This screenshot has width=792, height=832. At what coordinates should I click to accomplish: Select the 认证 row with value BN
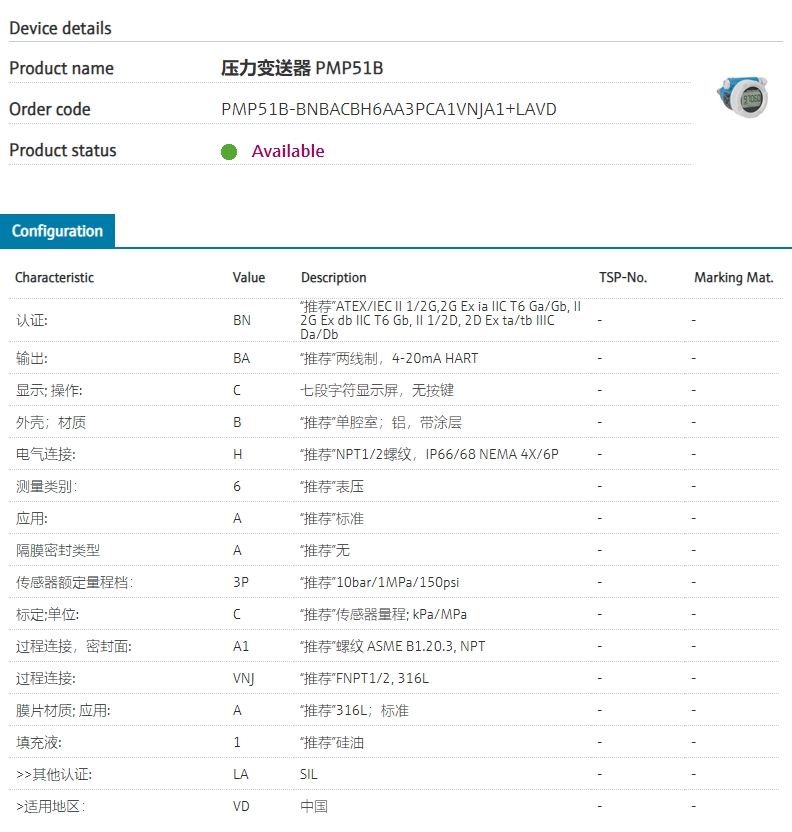[394, 320]
